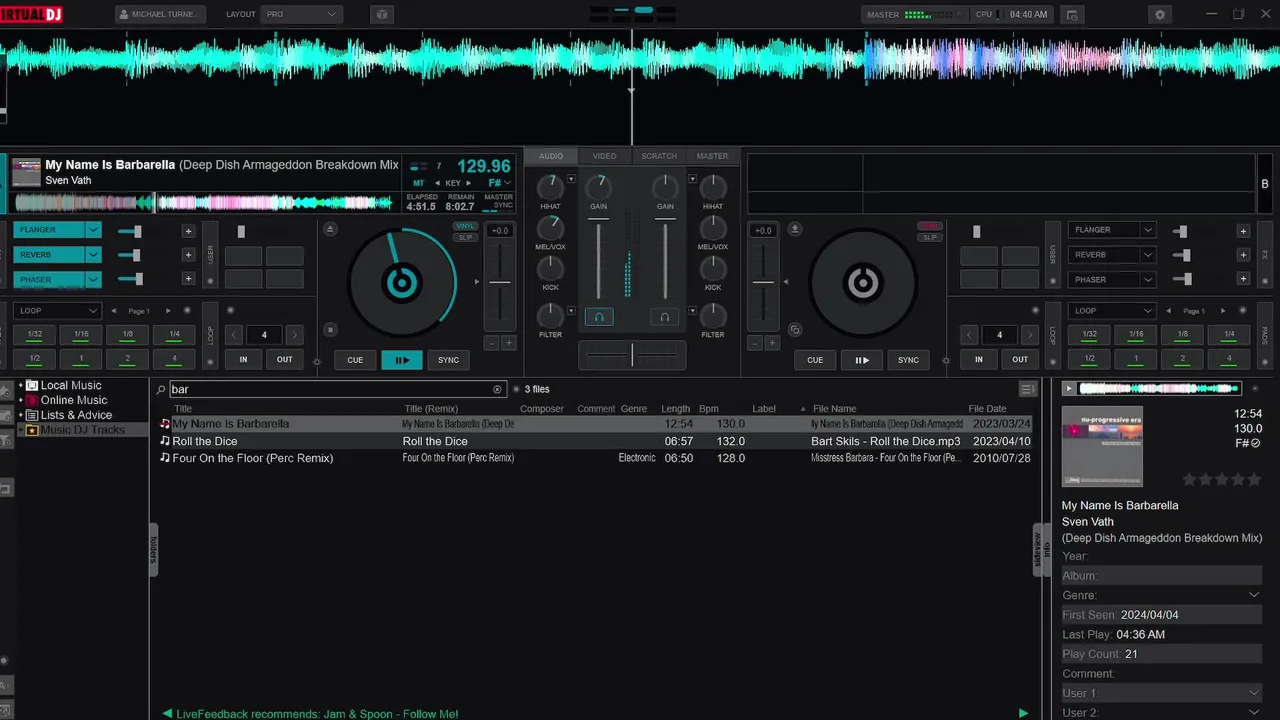This screenshot has width=1280, height=720.
Task: Toggle REVERB effect on left deck
Action: (x=49, y=255)
